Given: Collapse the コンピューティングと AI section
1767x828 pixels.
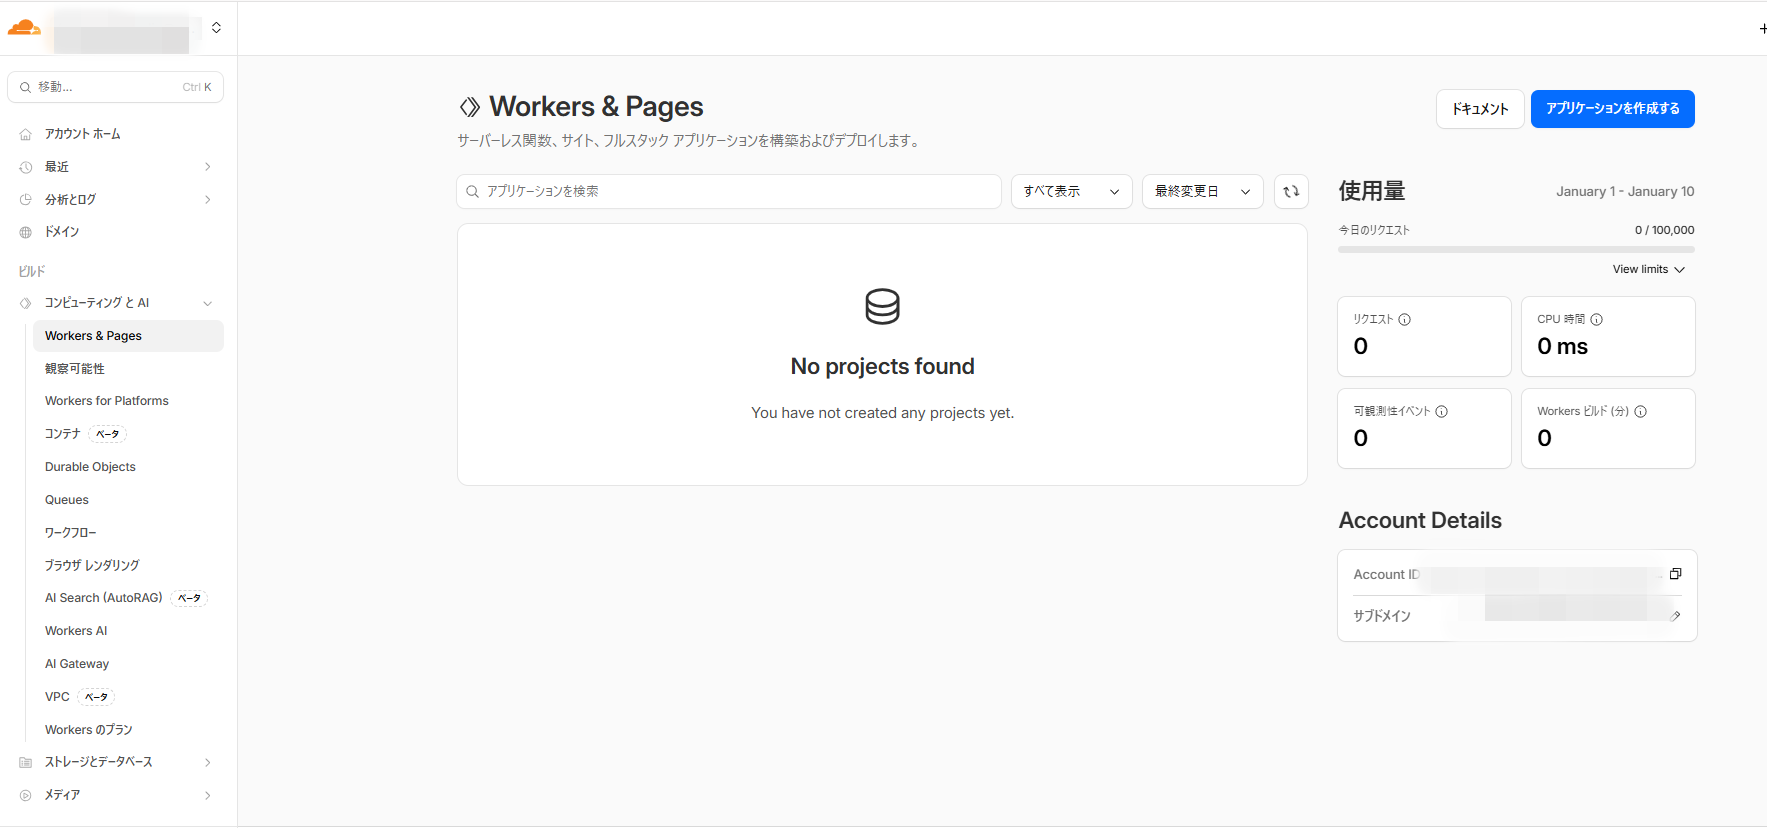Looking at the screenshot, I should (207, 303).
